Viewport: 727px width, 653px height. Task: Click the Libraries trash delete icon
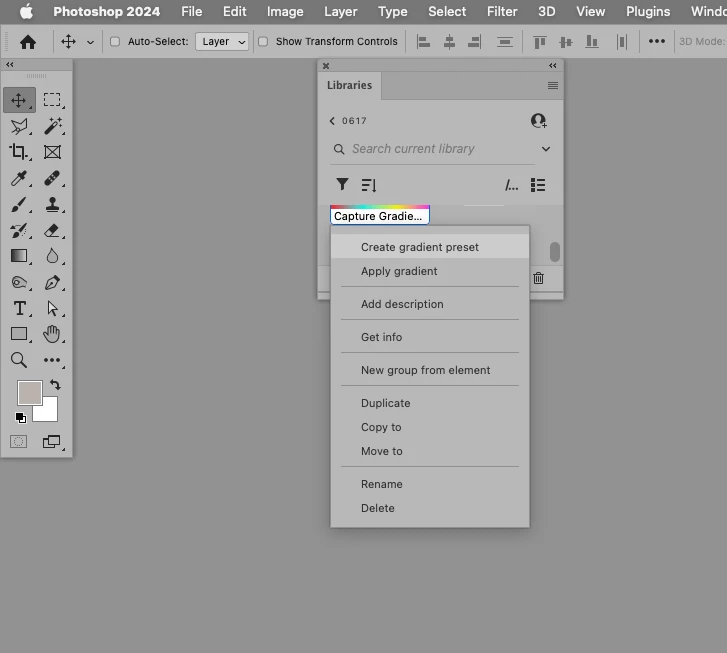tap(538, 278)
